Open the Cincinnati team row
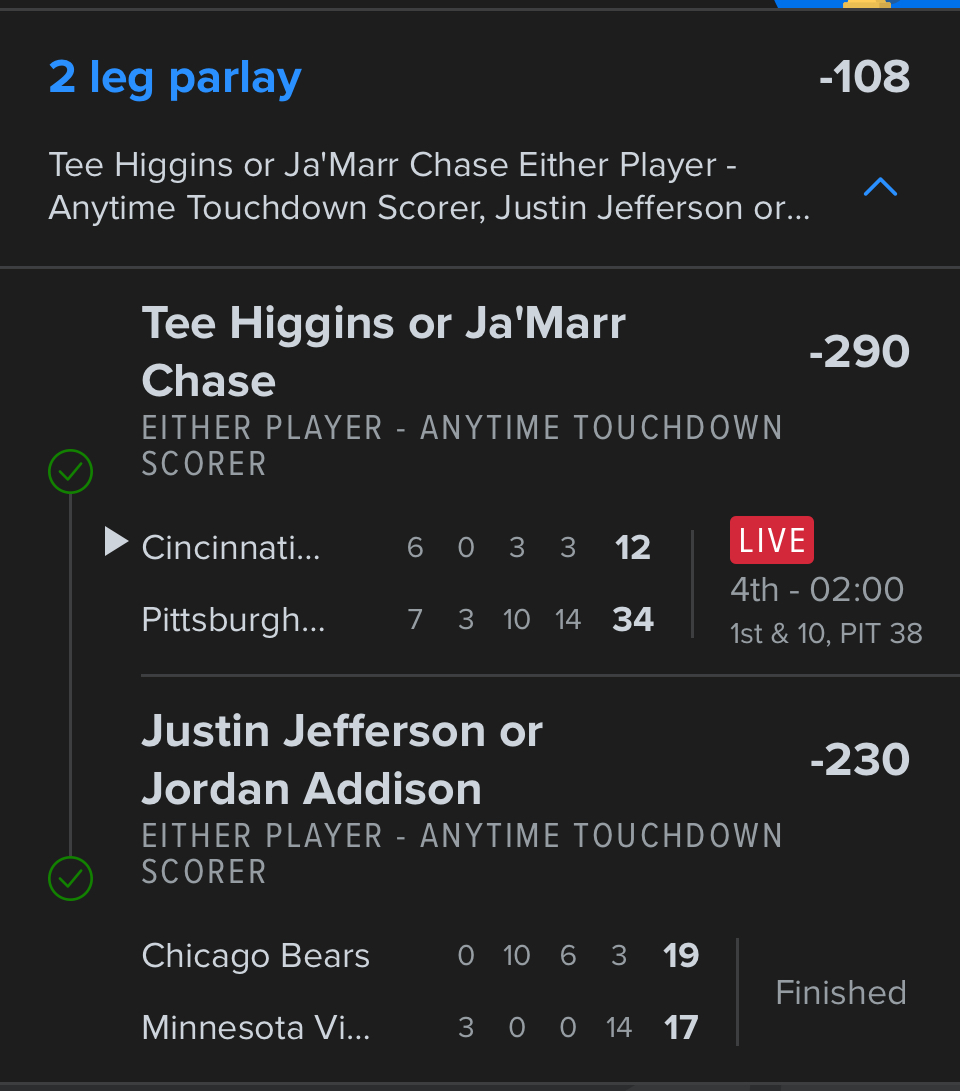 pyautogui.click(x=231, y=548)
